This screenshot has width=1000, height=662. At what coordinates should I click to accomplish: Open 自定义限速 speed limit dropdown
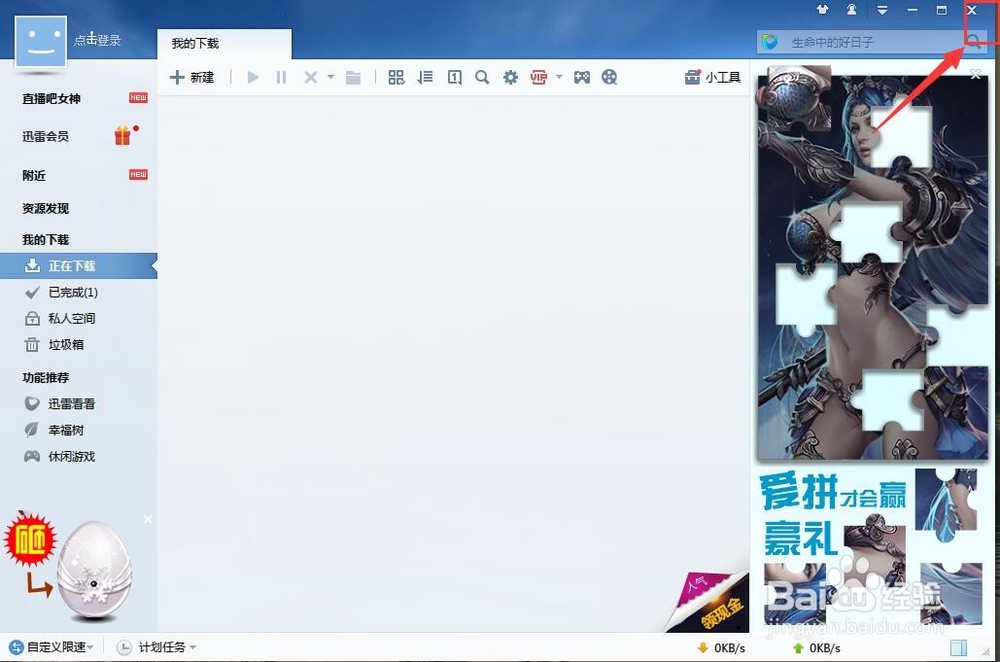point(52,647)
